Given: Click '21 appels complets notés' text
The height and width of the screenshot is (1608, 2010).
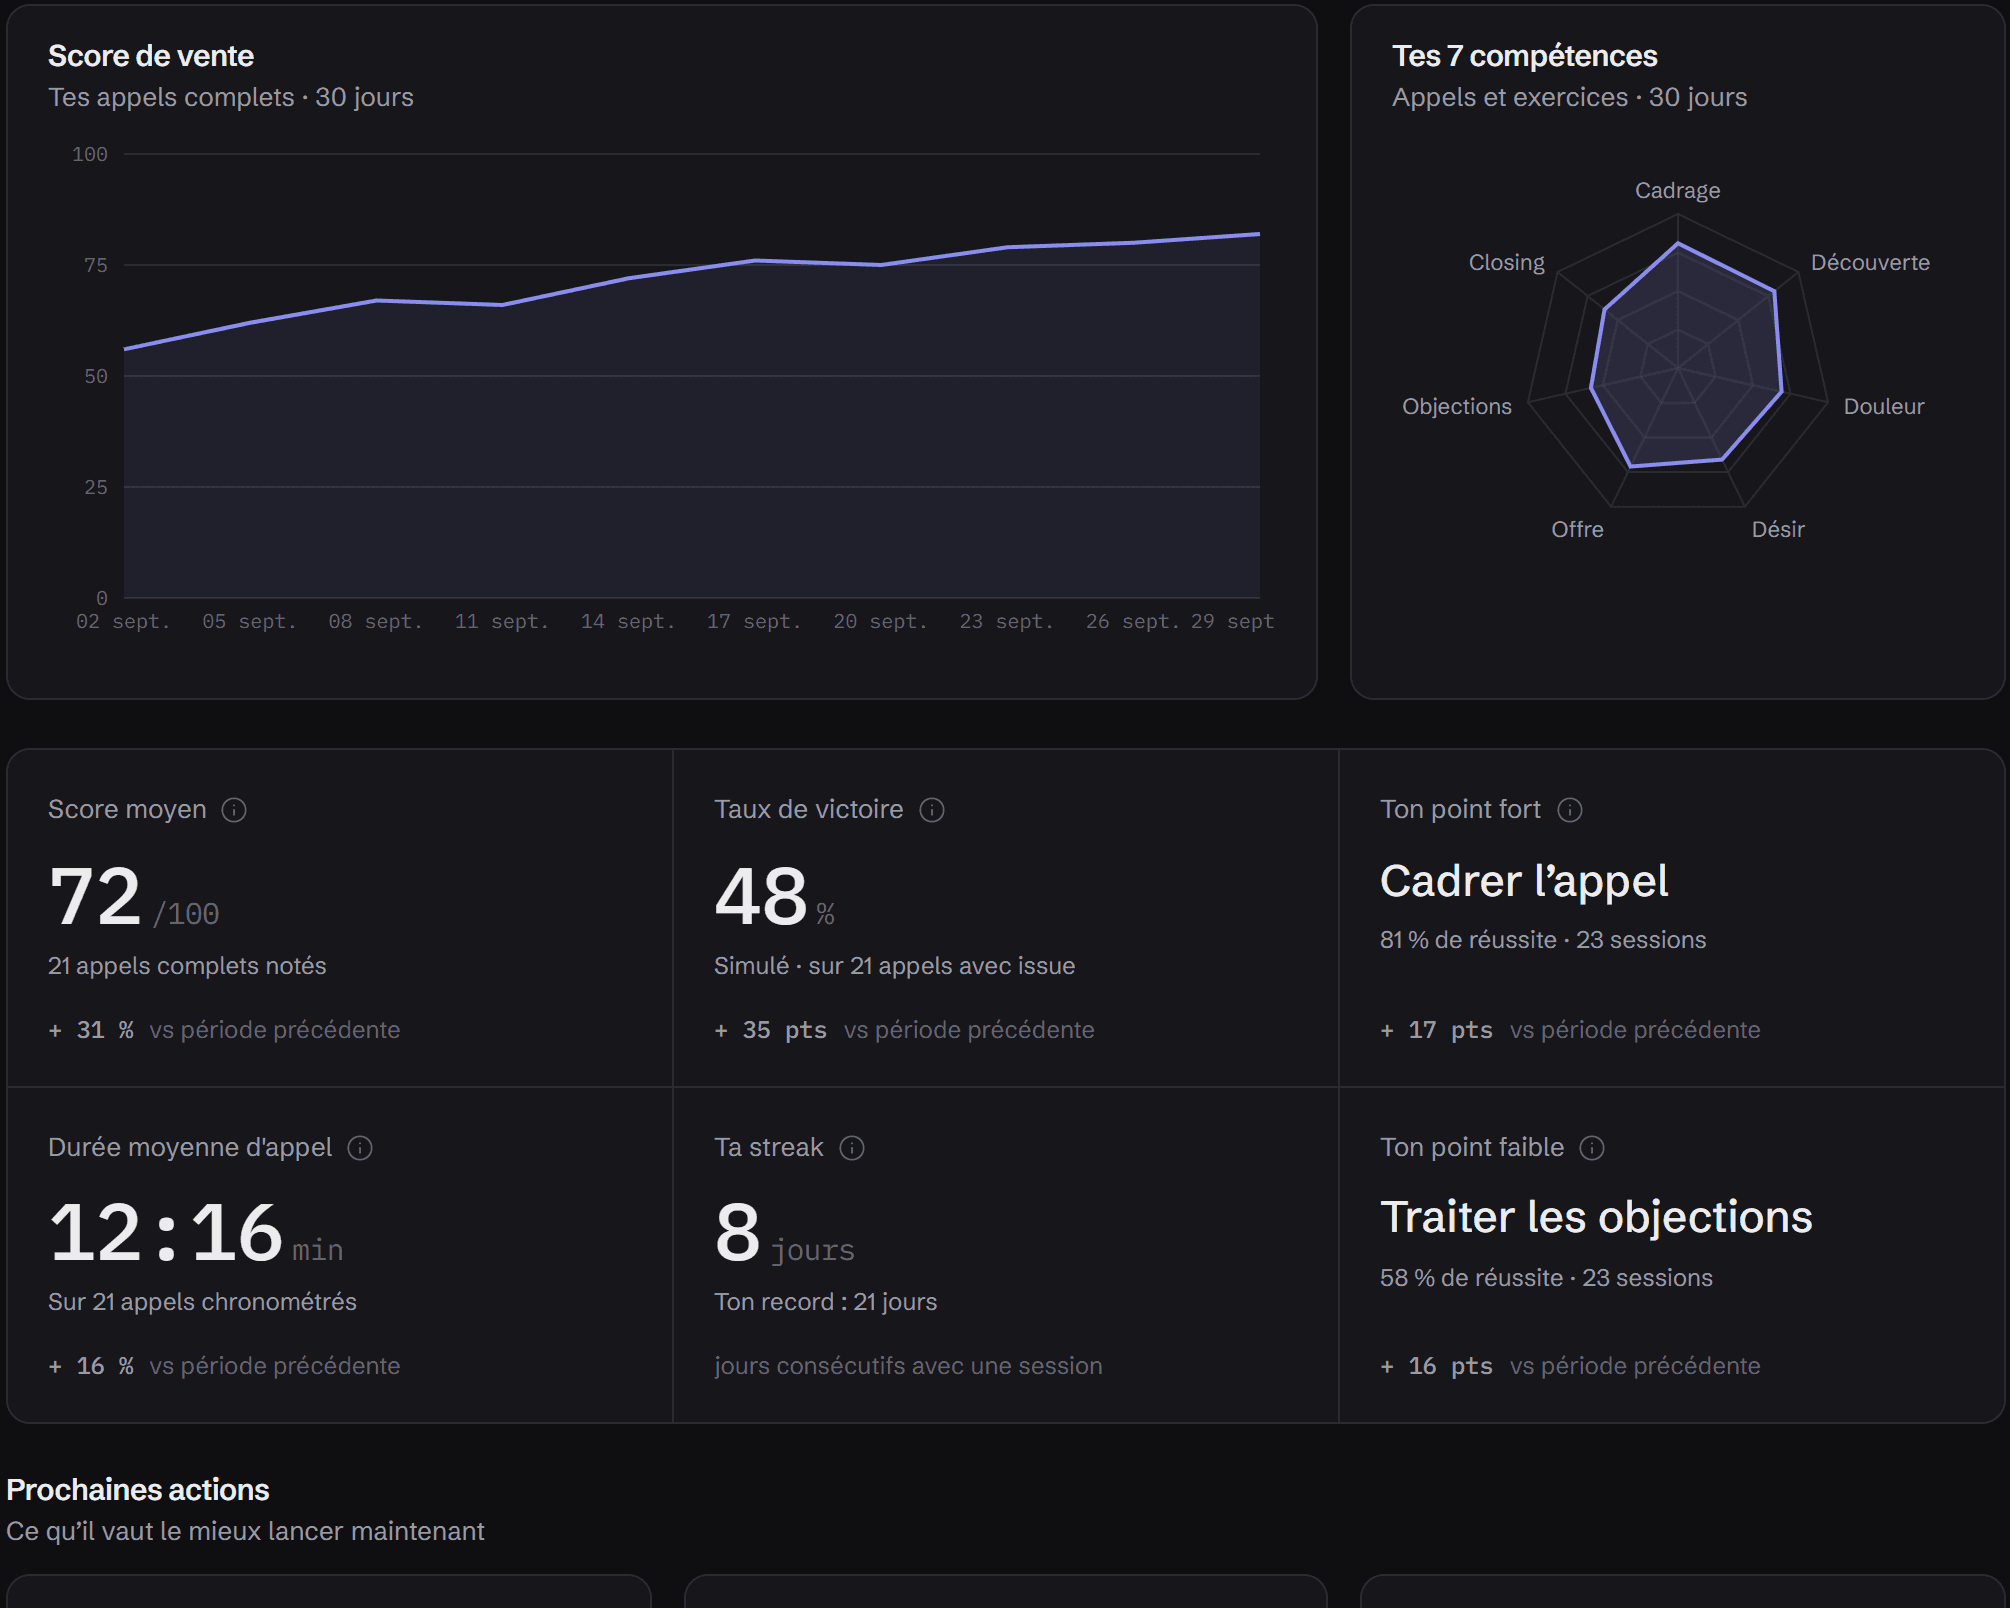Looking at the screenshot, I should point(187,966).
